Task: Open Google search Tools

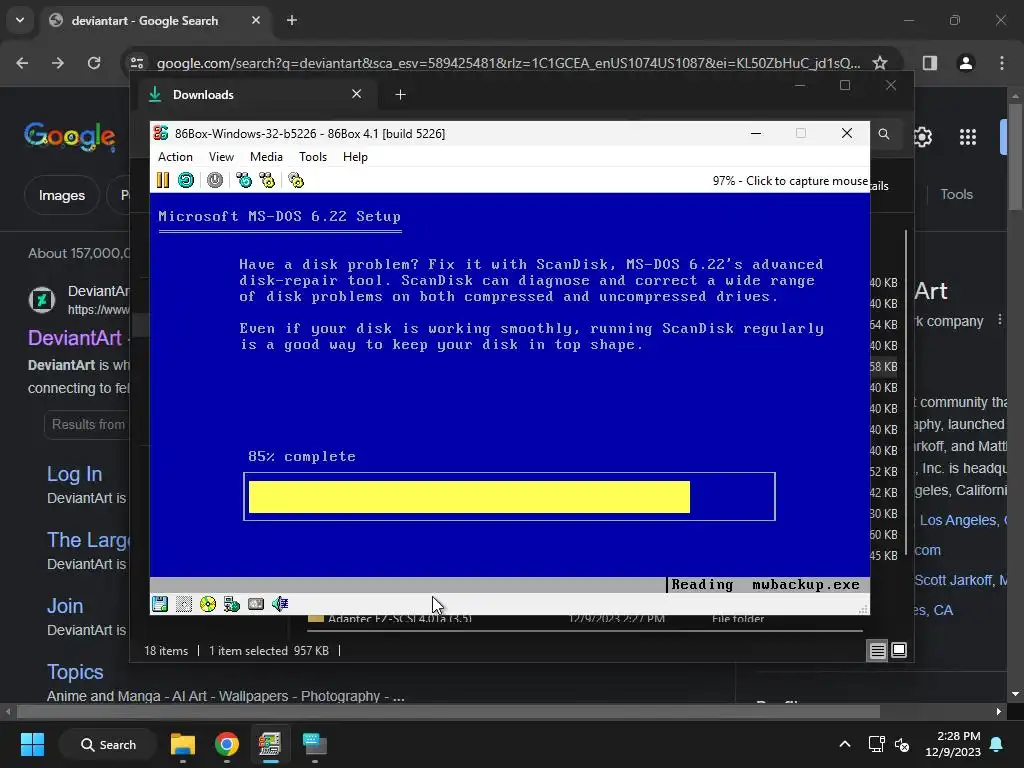Action: [x=956, y=195]
